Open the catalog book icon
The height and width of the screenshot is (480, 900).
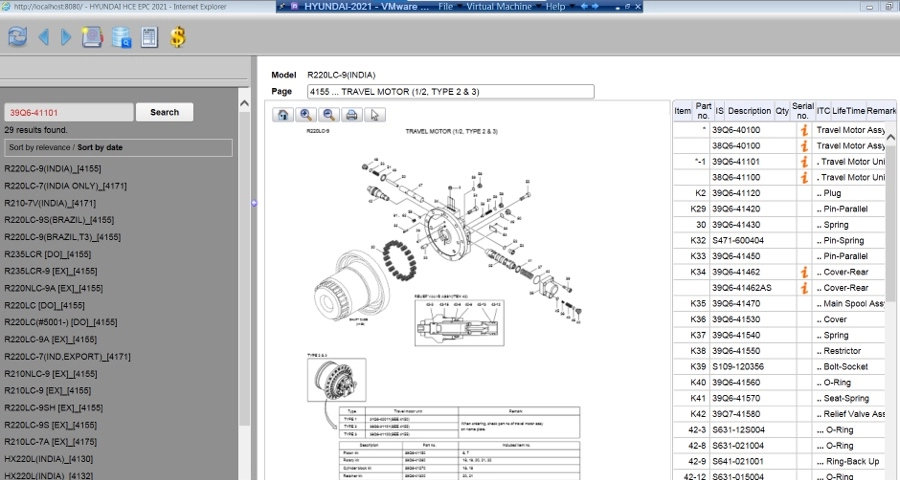pyautogui.click(x=92, y=37)
